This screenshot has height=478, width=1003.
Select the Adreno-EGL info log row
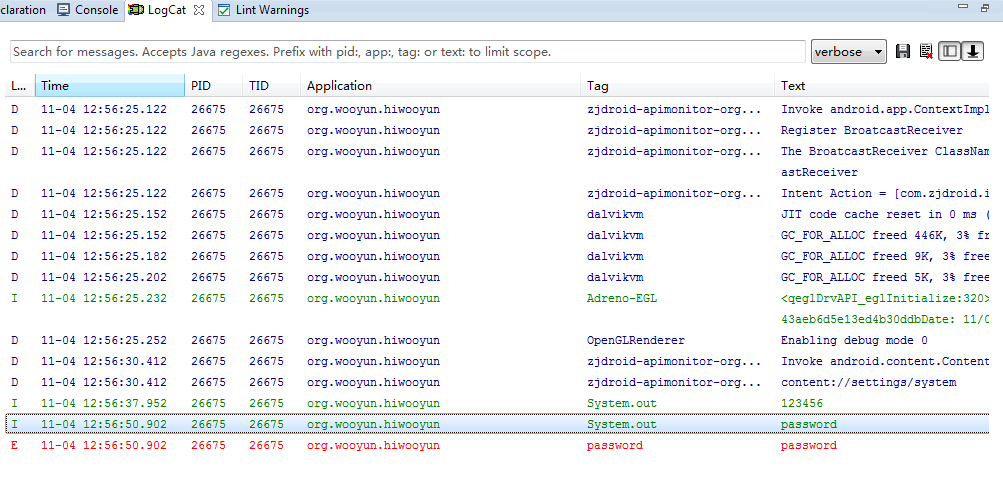tap(498, 308)
